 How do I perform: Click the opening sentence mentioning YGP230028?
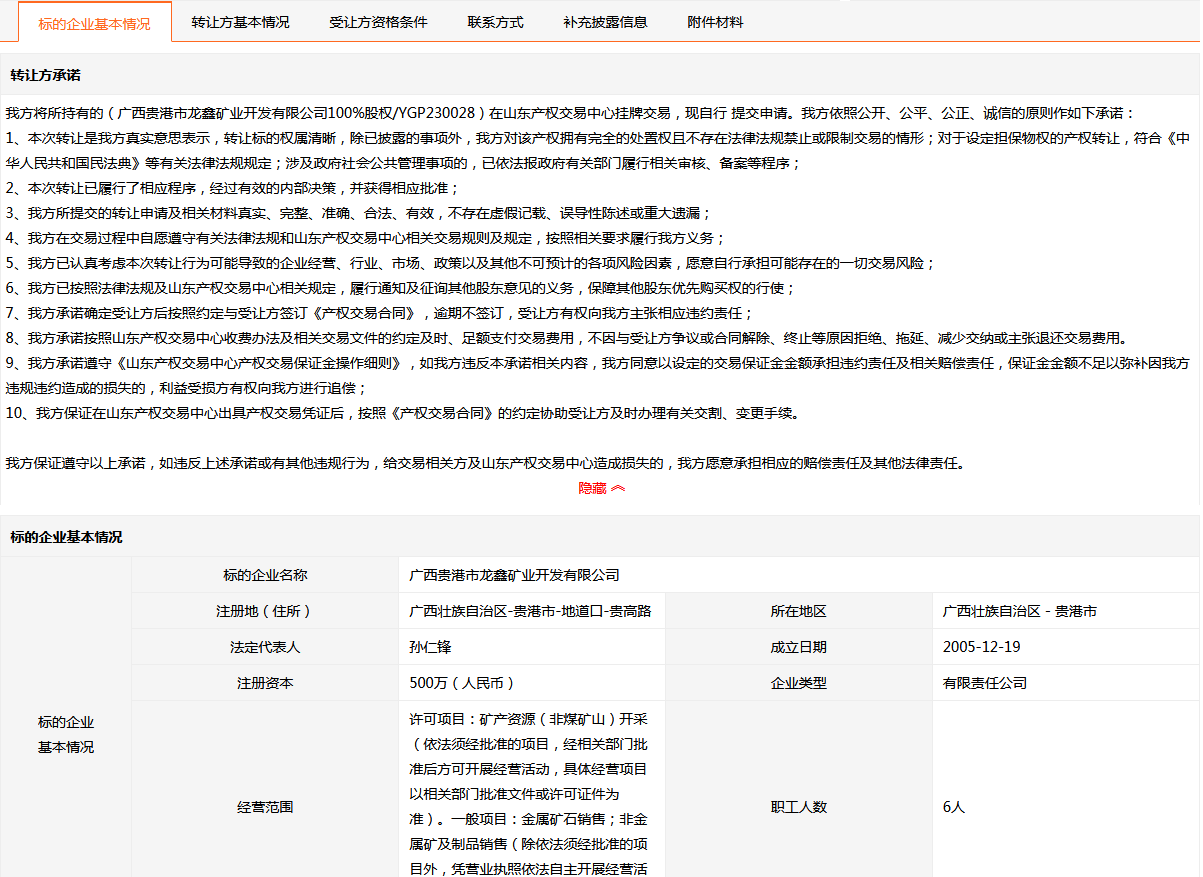pyautogui.click(x=570, y=113)
